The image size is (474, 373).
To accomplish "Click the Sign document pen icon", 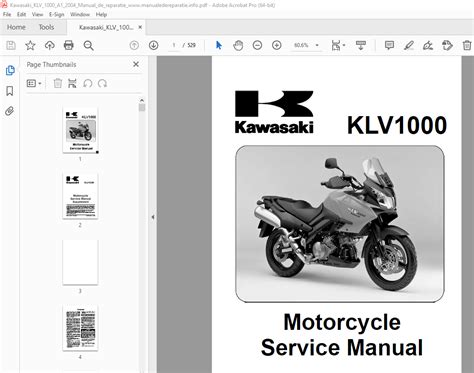I will 428,45.
